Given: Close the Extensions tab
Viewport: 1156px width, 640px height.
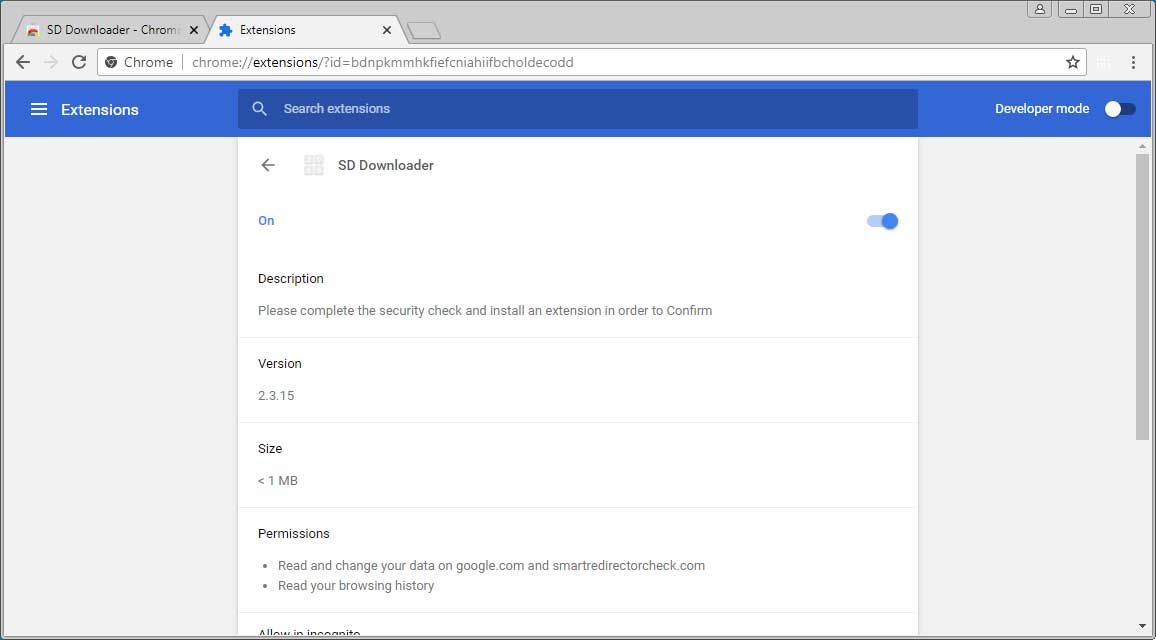Looking at the screenshot, I should point(386,30).
